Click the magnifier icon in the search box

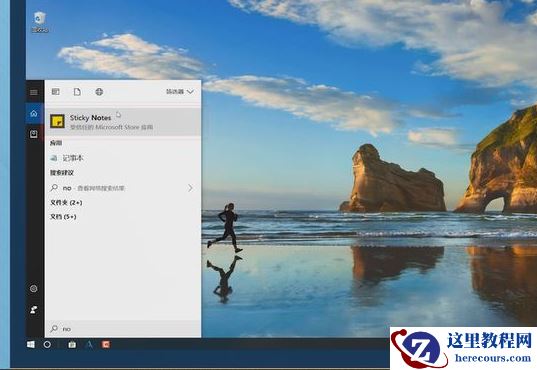(54, 329)
